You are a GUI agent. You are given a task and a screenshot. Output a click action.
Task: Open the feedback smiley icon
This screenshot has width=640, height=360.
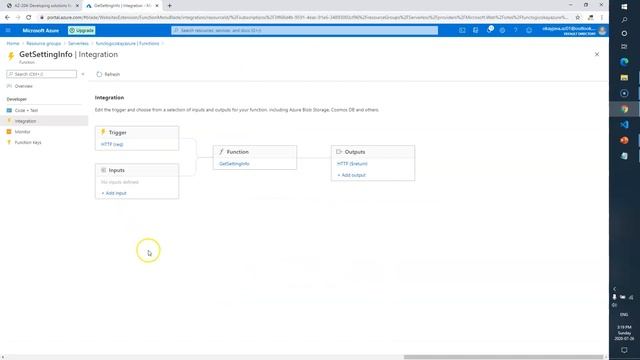(x=529, y=30)
